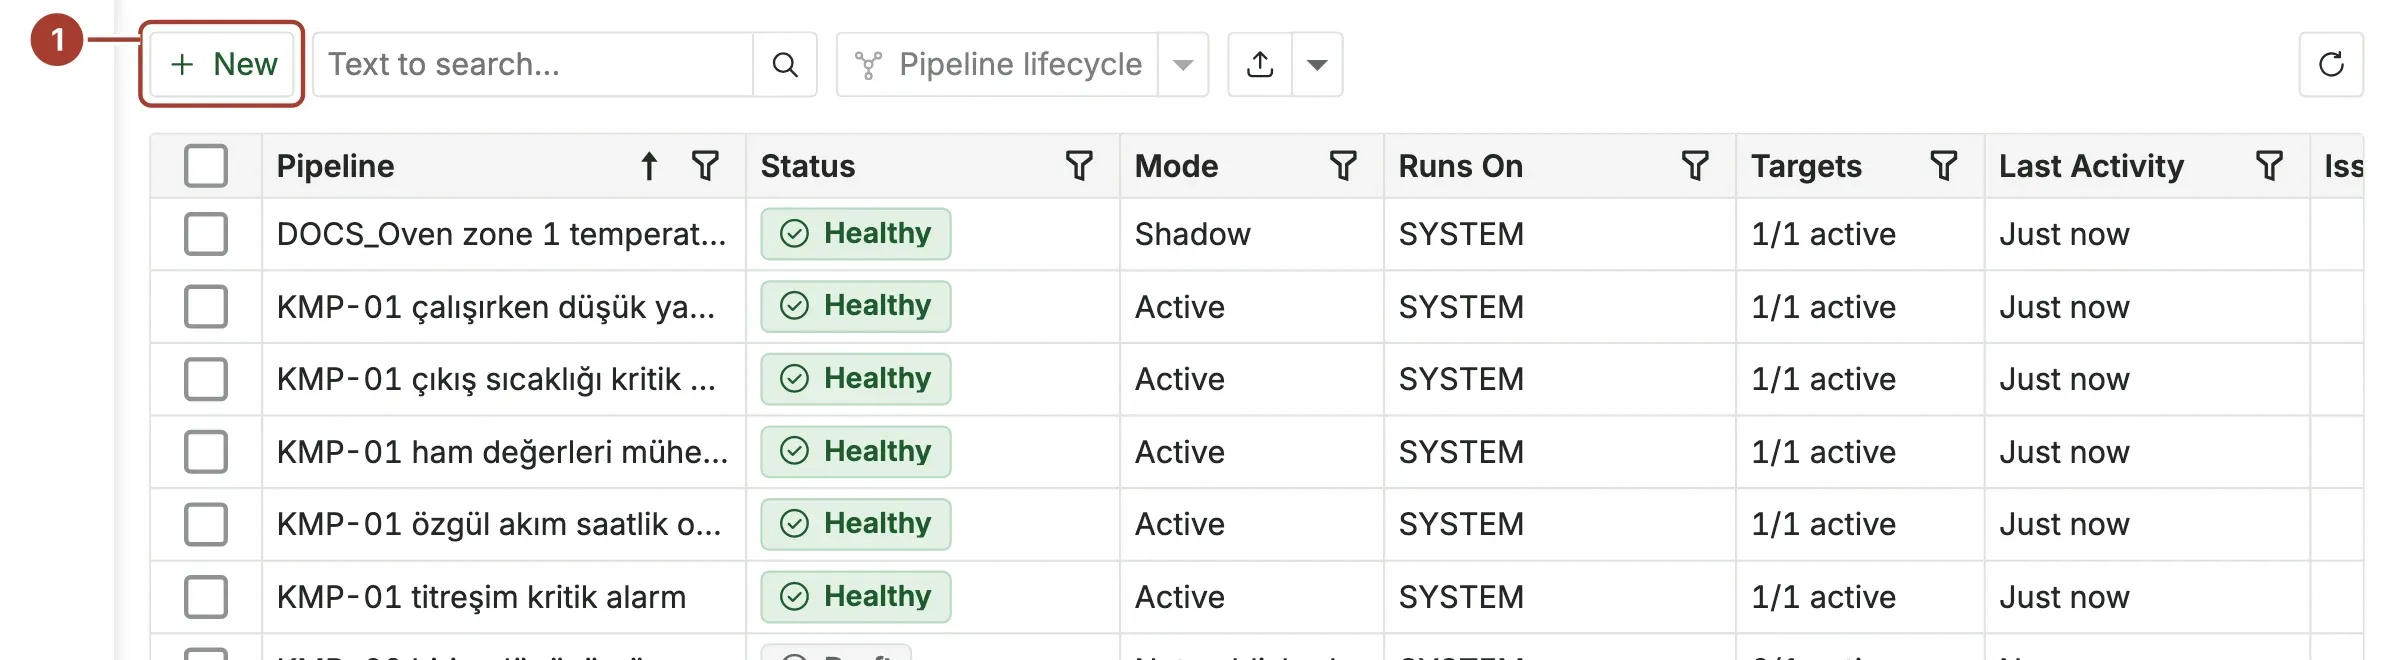This screenshot has width=2400, height=660.
Task: Select the KMP-01 çalışırken düşük row checkbox
Action: 206,307
